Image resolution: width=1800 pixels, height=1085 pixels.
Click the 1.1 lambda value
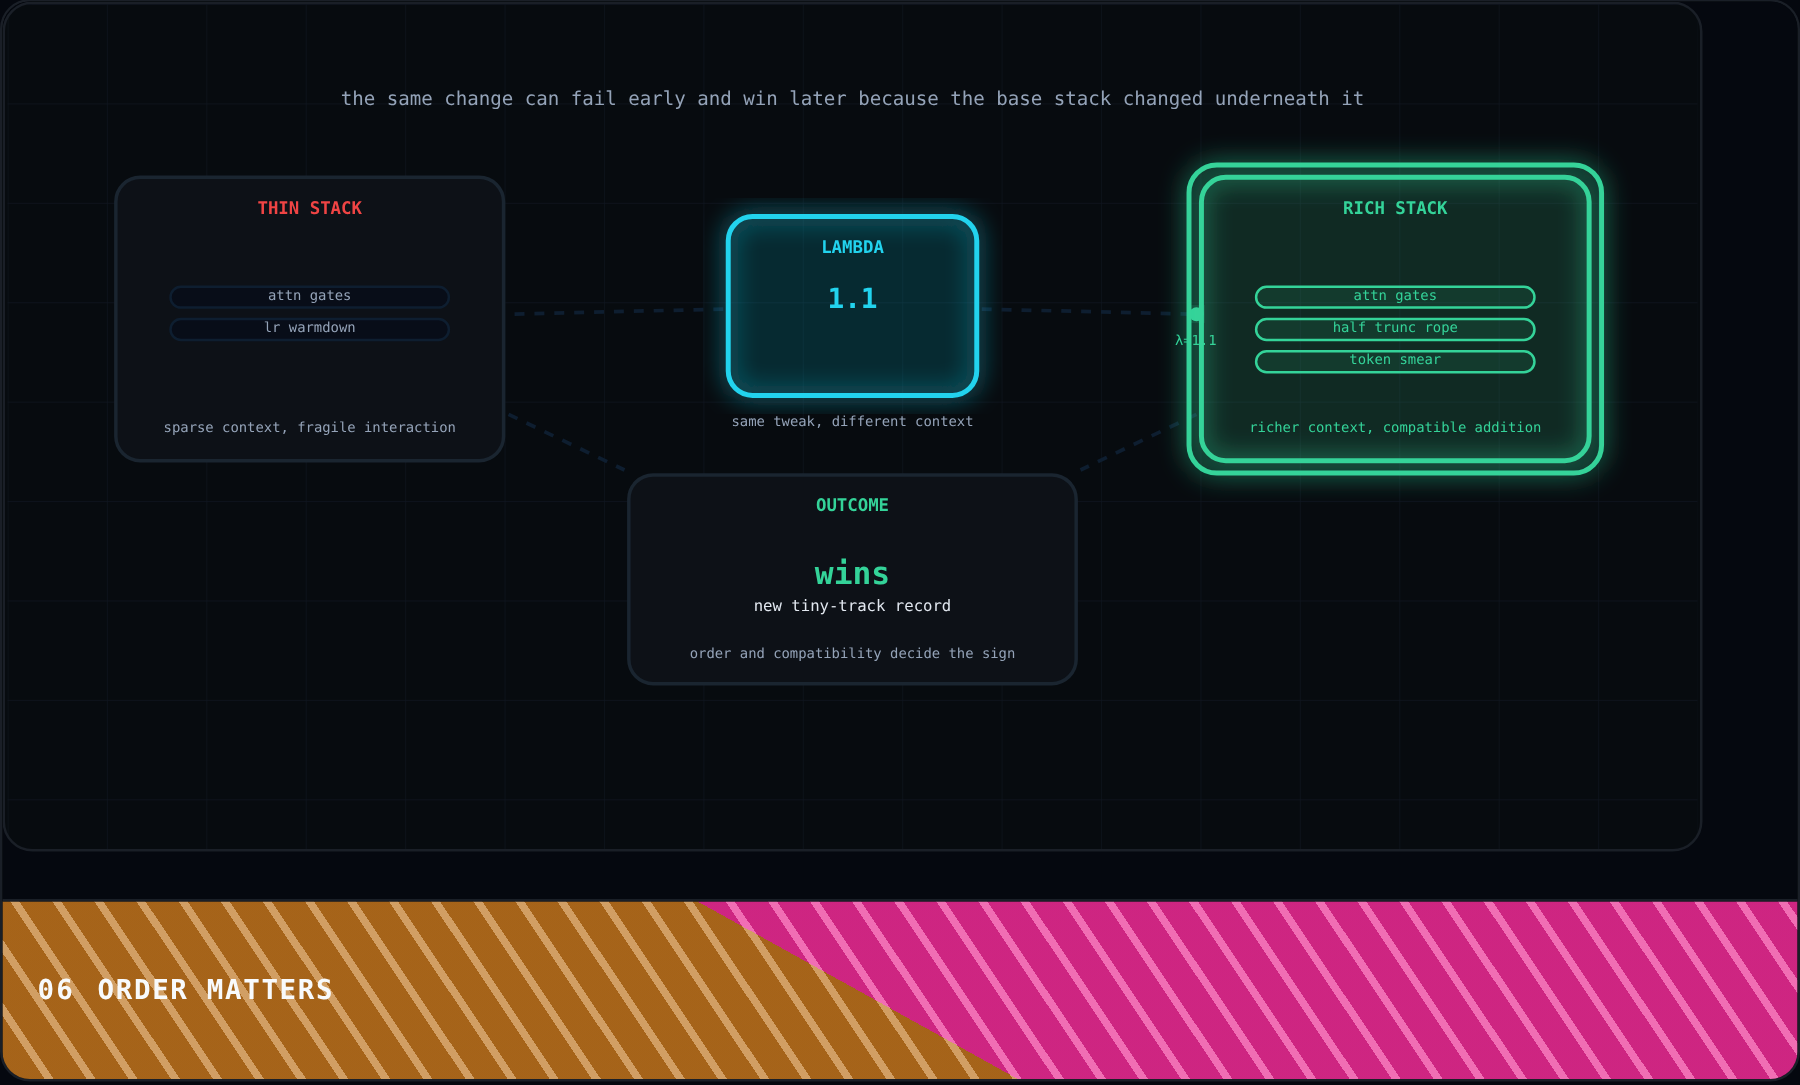[852, 298]
